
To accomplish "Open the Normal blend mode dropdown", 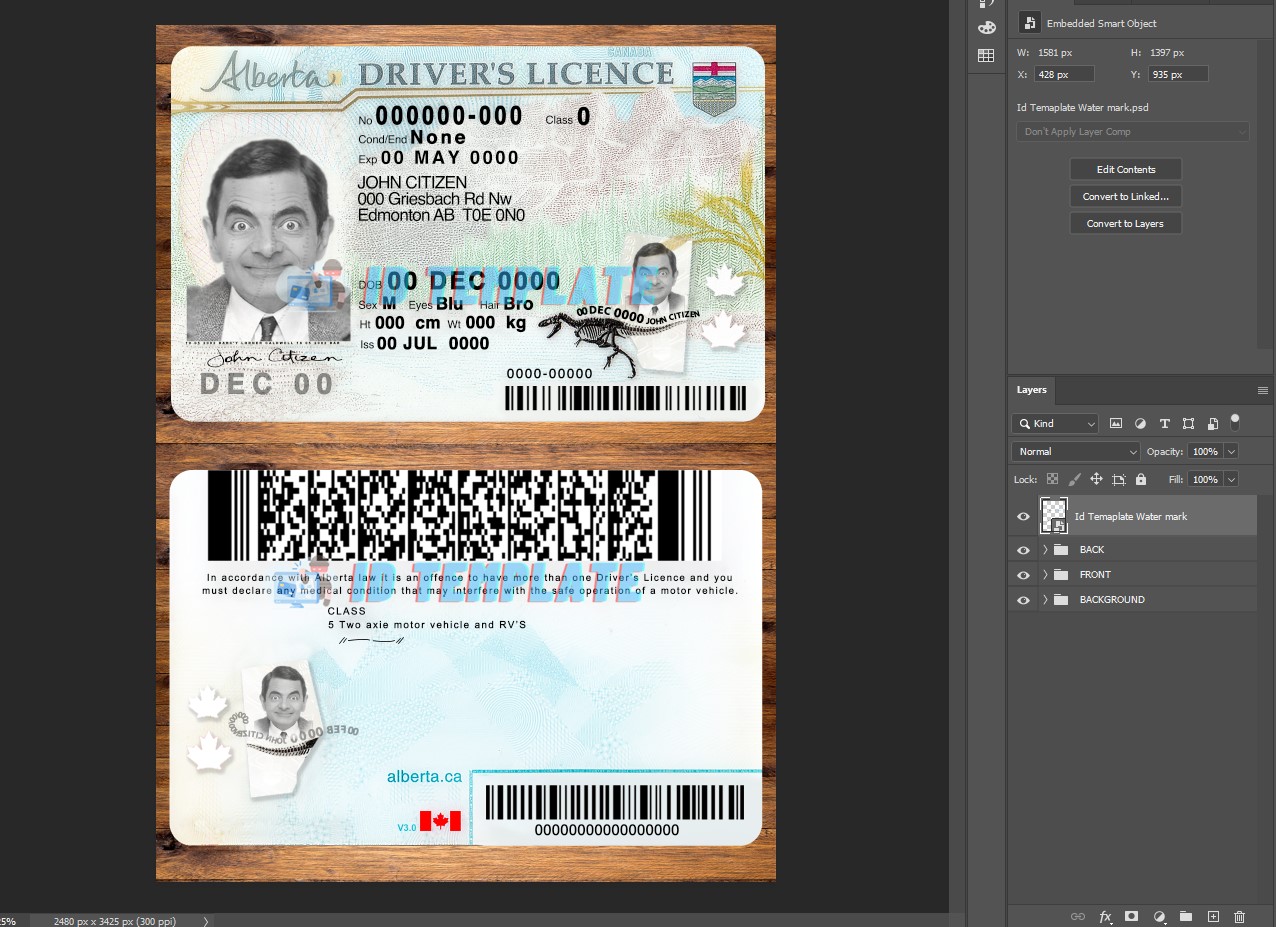I will [1076, 452].
